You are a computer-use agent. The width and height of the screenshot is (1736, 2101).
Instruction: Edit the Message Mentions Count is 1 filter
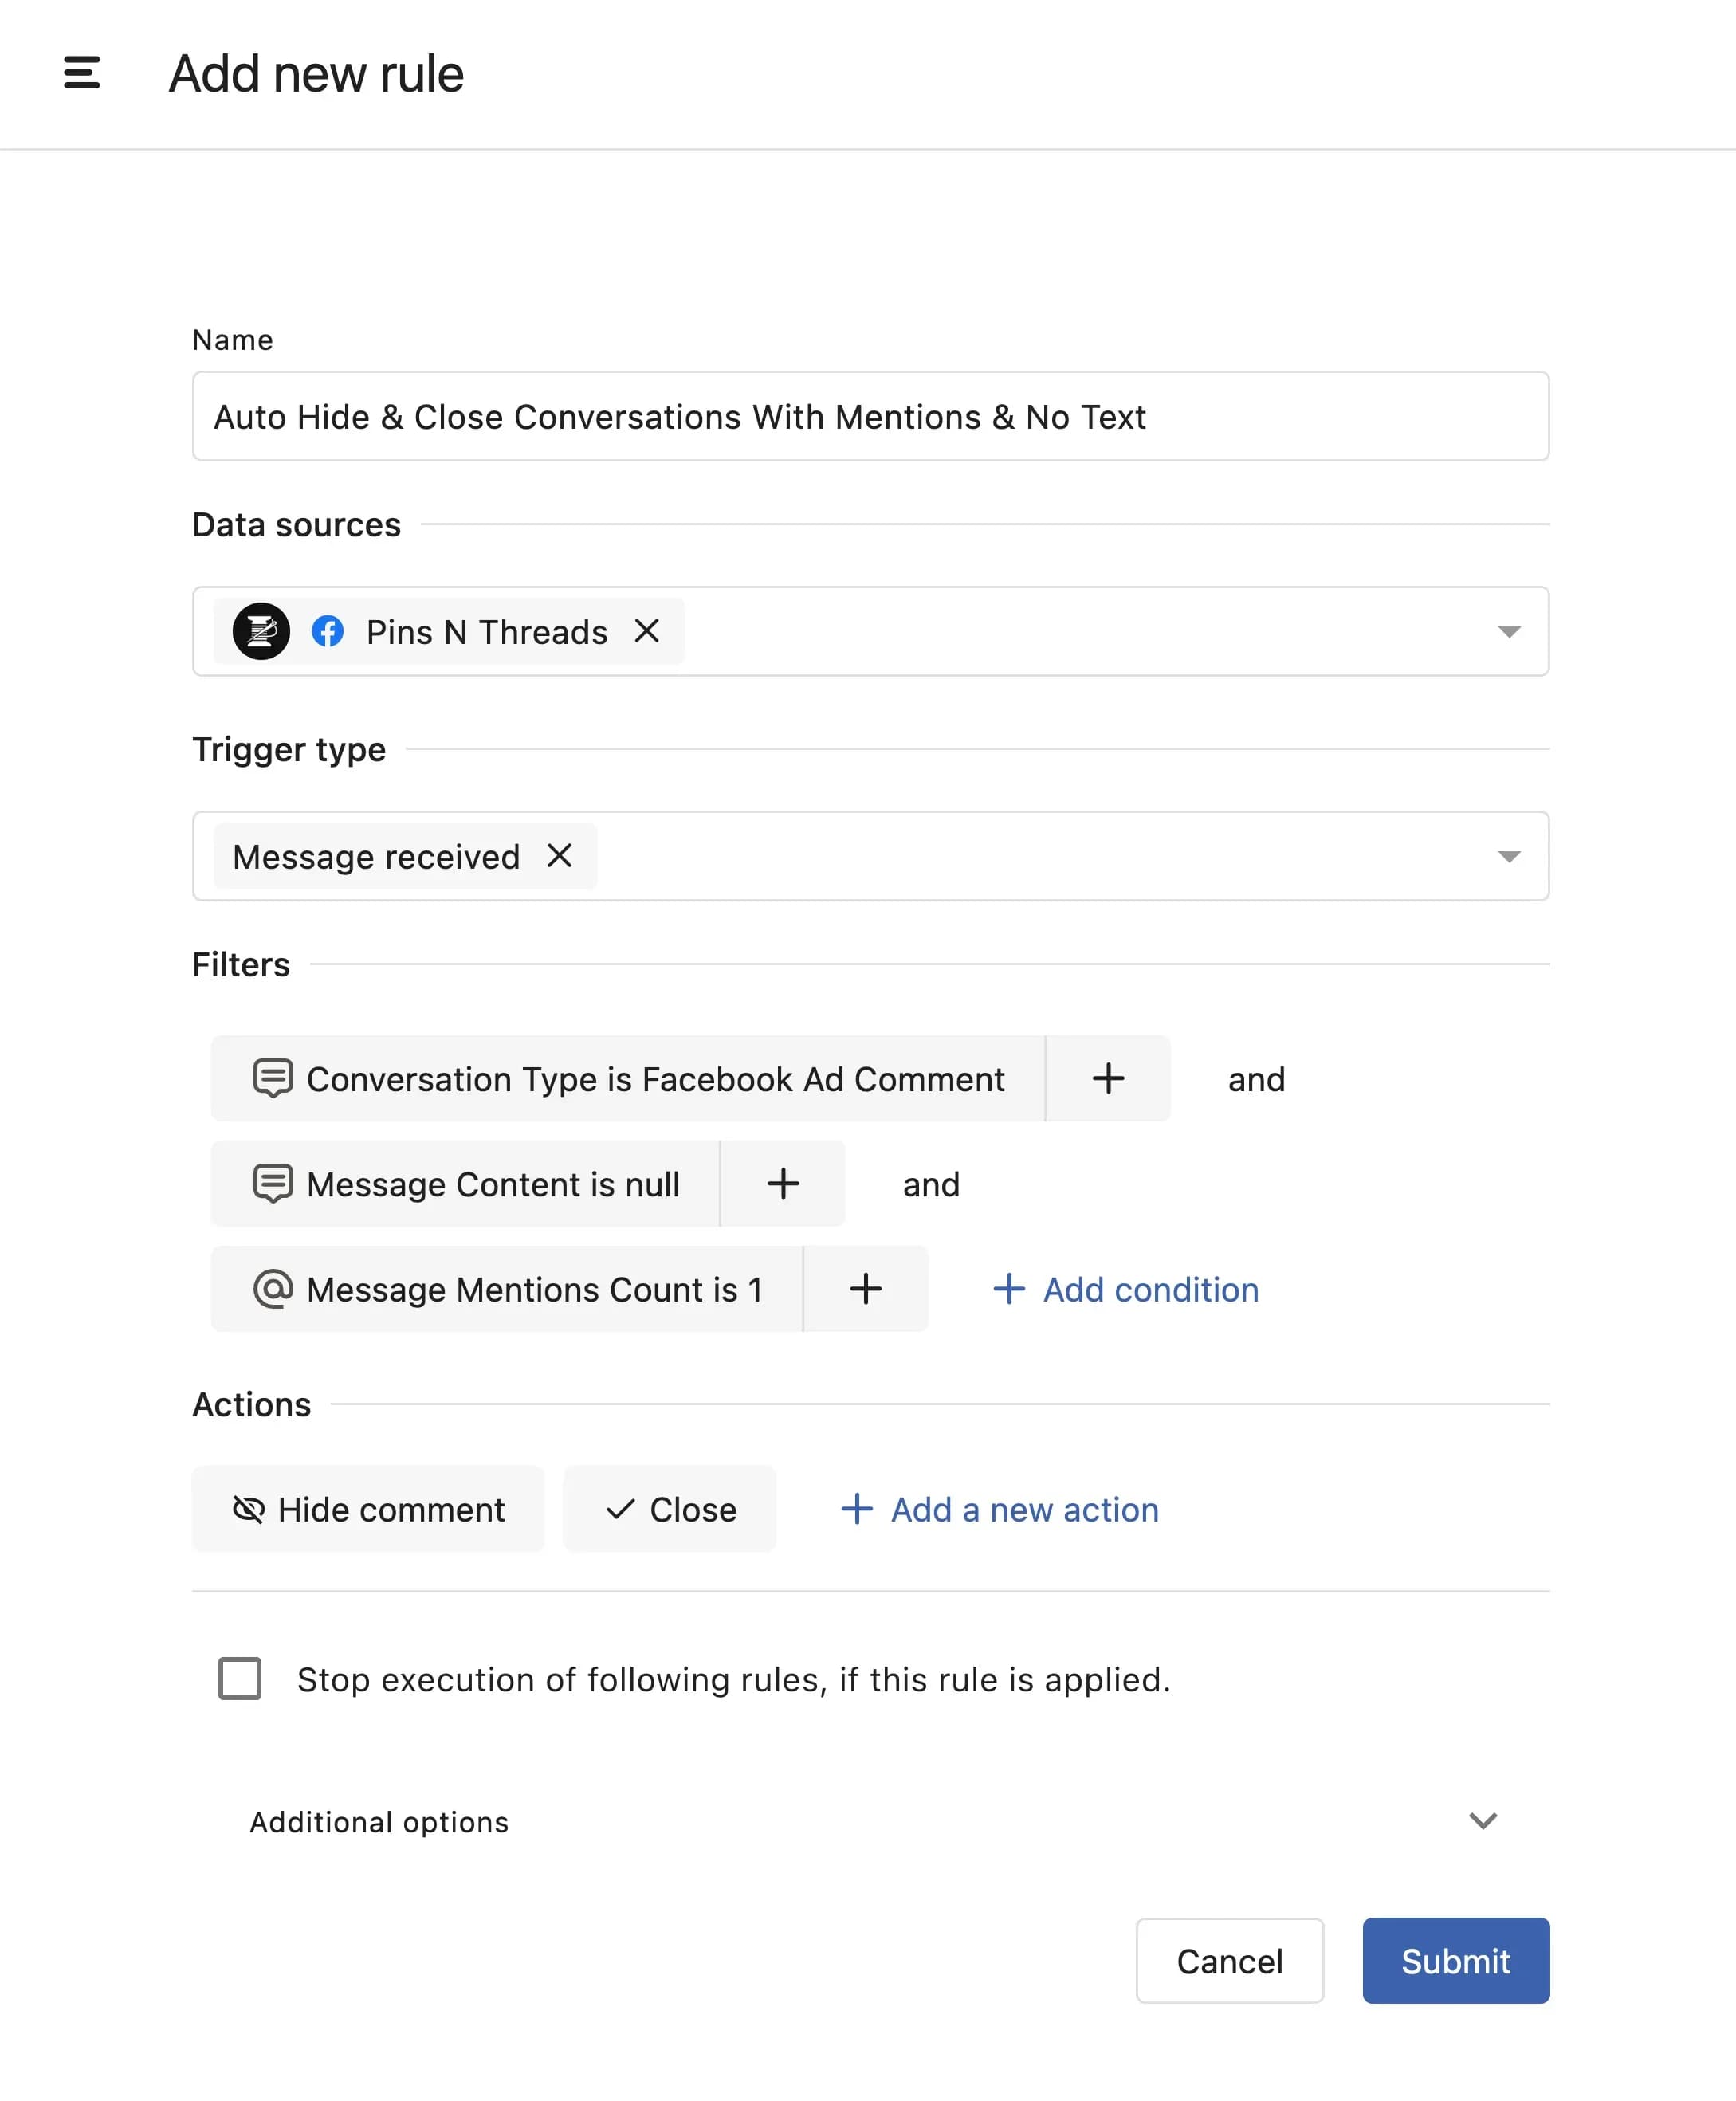[x=507, y=1290]
